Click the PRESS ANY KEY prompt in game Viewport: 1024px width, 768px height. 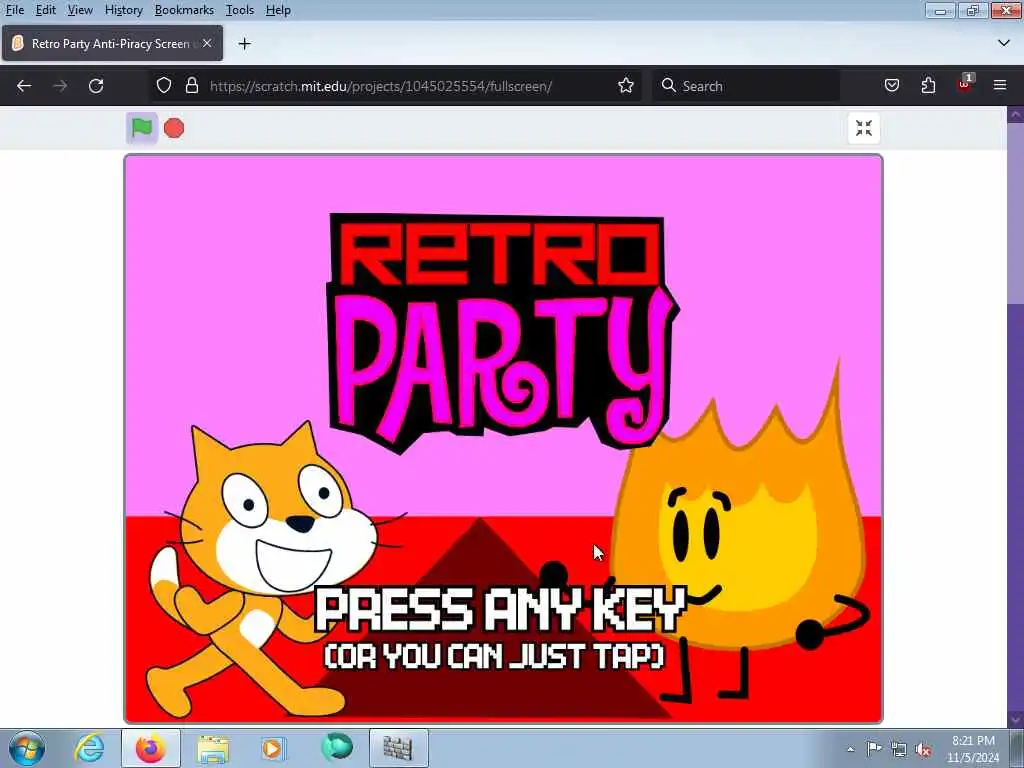point(500,609)
